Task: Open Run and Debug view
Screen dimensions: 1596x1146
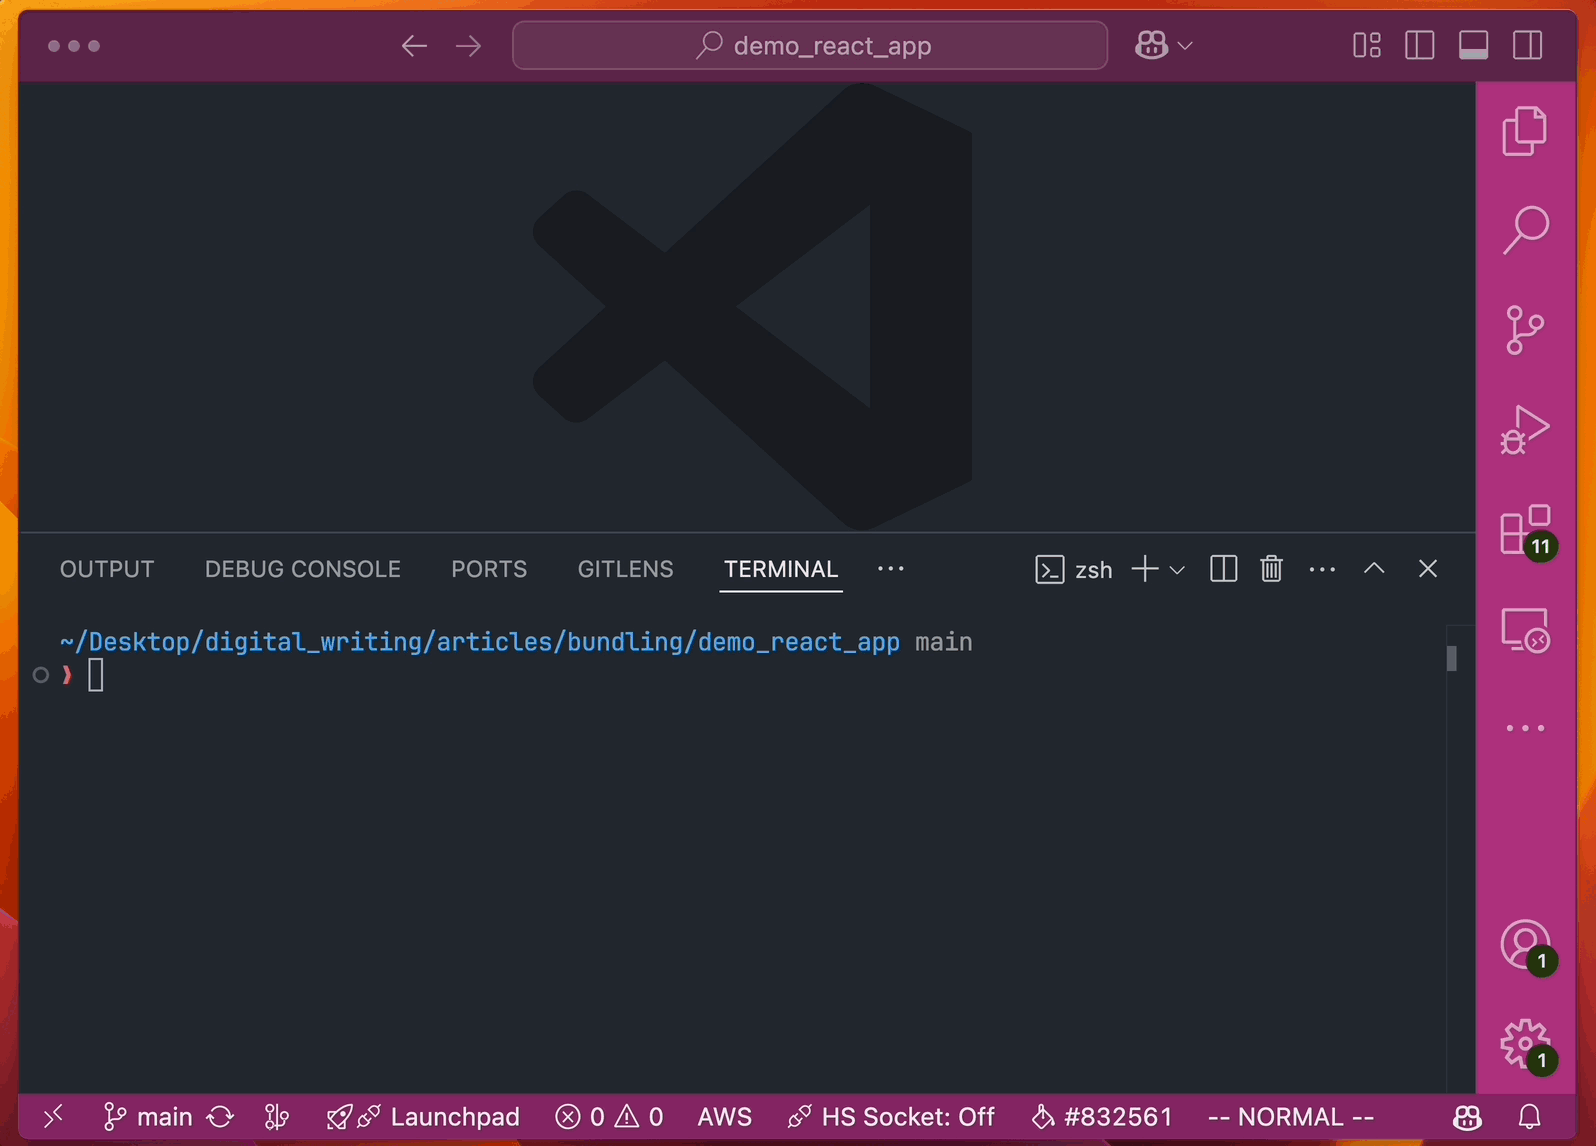Action: [1525, 430]
